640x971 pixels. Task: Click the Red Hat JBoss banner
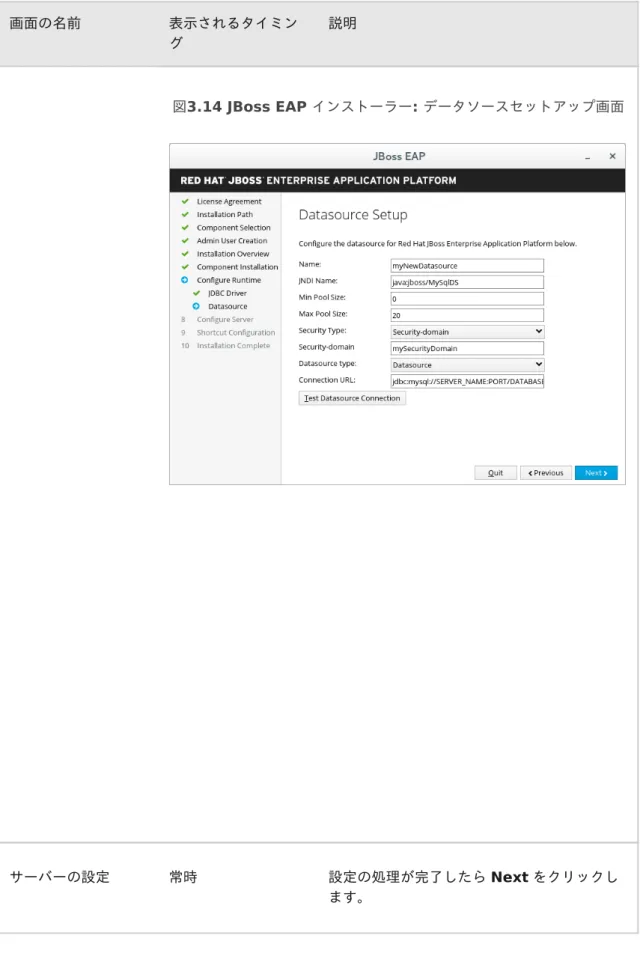tap(397, 180)
